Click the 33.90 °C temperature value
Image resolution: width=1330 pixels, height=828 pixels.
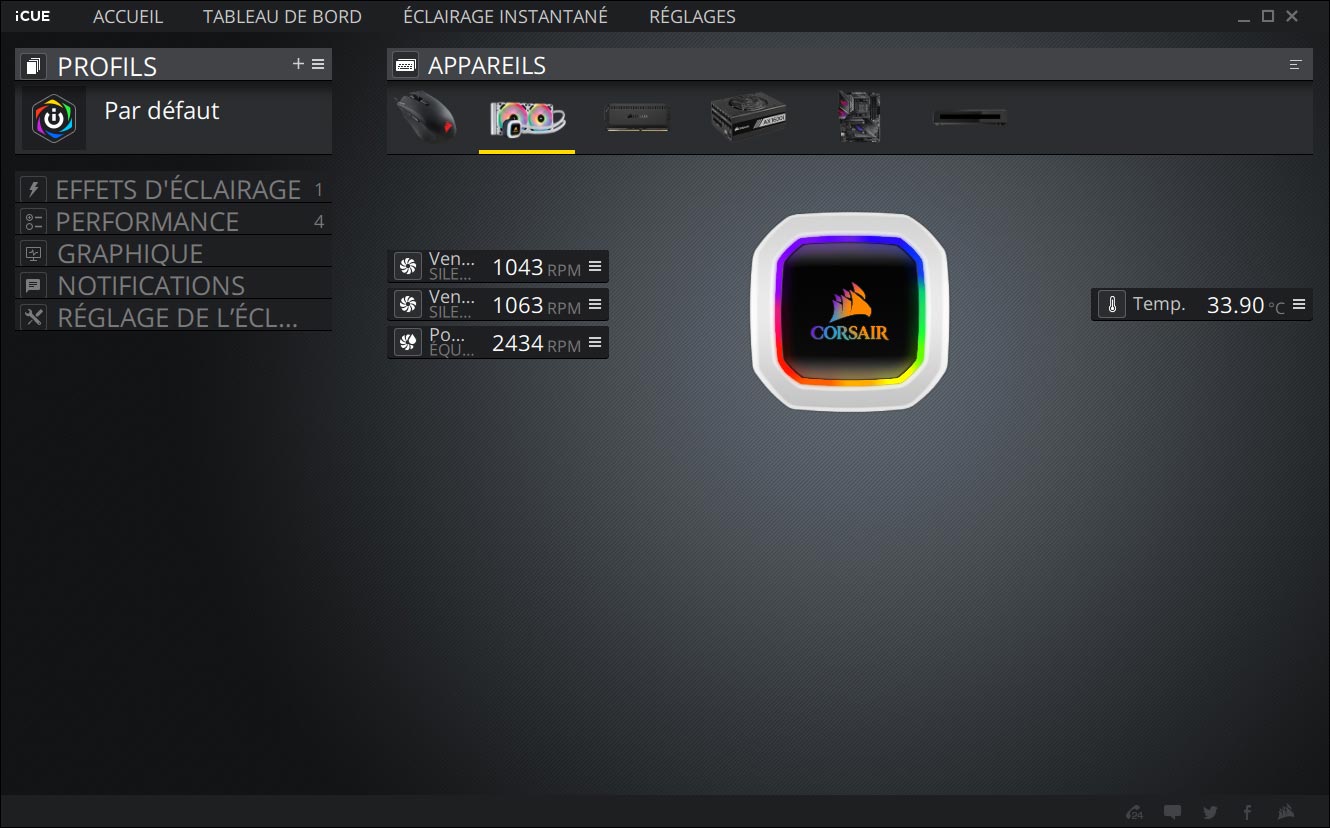[x=1246, y=306]
